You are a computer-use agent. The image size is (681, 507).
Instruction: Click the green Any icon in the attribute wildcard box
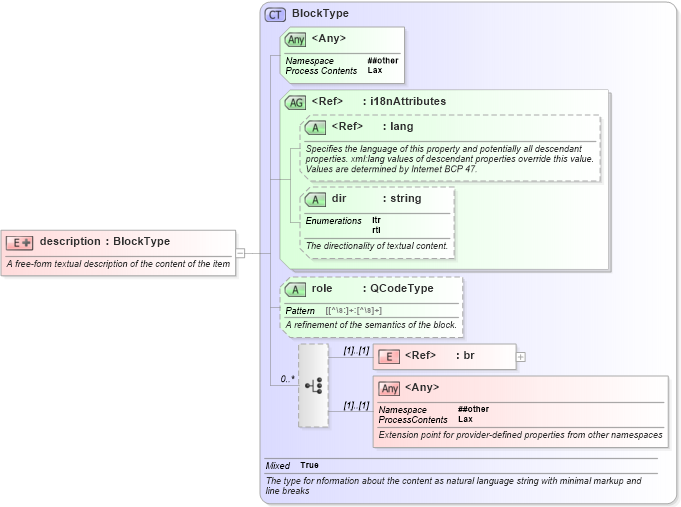295,40
